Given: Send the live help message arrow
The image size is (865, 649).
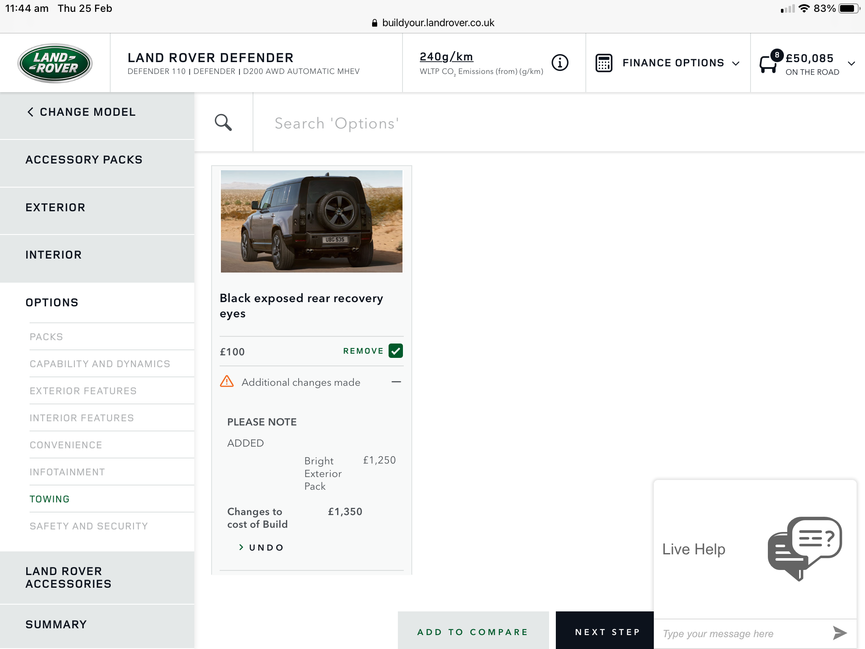Looking at the screenshot, I should point(840,633).
